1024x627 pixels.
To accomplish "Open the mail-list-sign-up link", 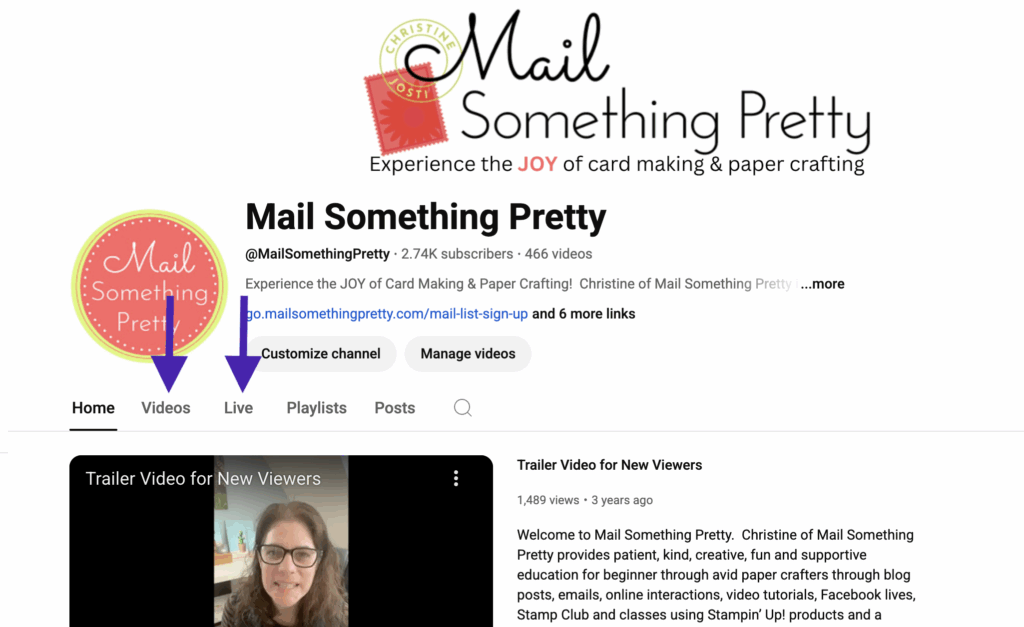I will point(387,314).
